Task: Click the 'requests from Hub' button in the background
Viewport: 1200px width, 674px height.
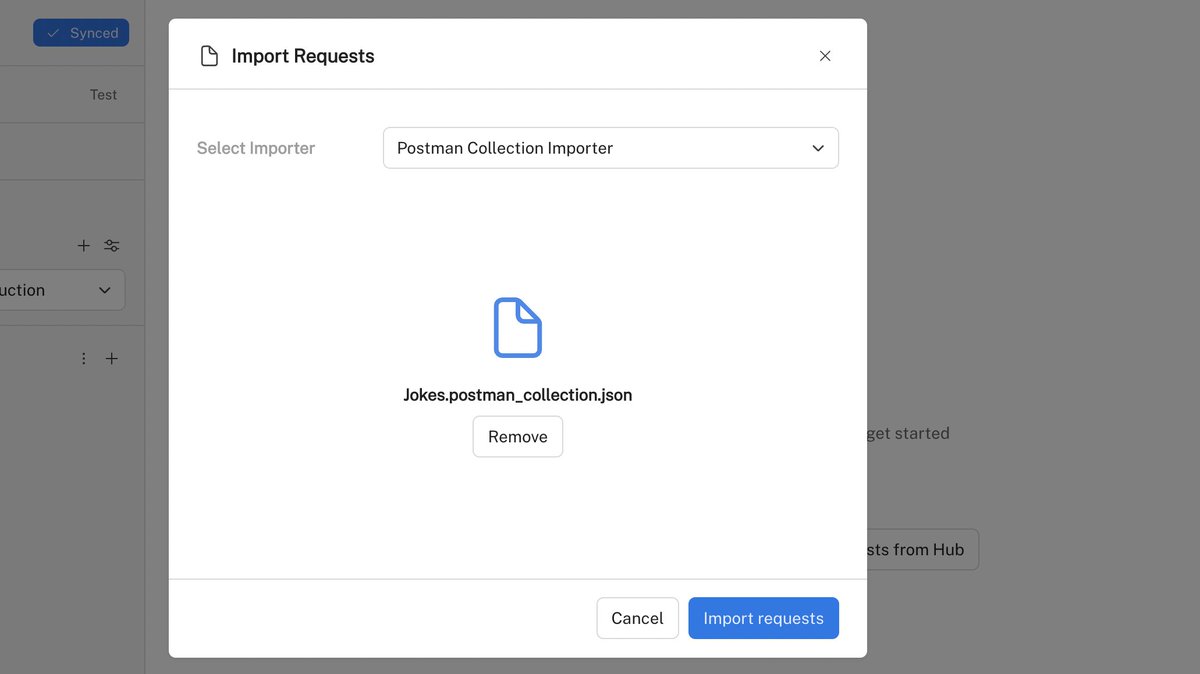Action: [x=921, y=549]
